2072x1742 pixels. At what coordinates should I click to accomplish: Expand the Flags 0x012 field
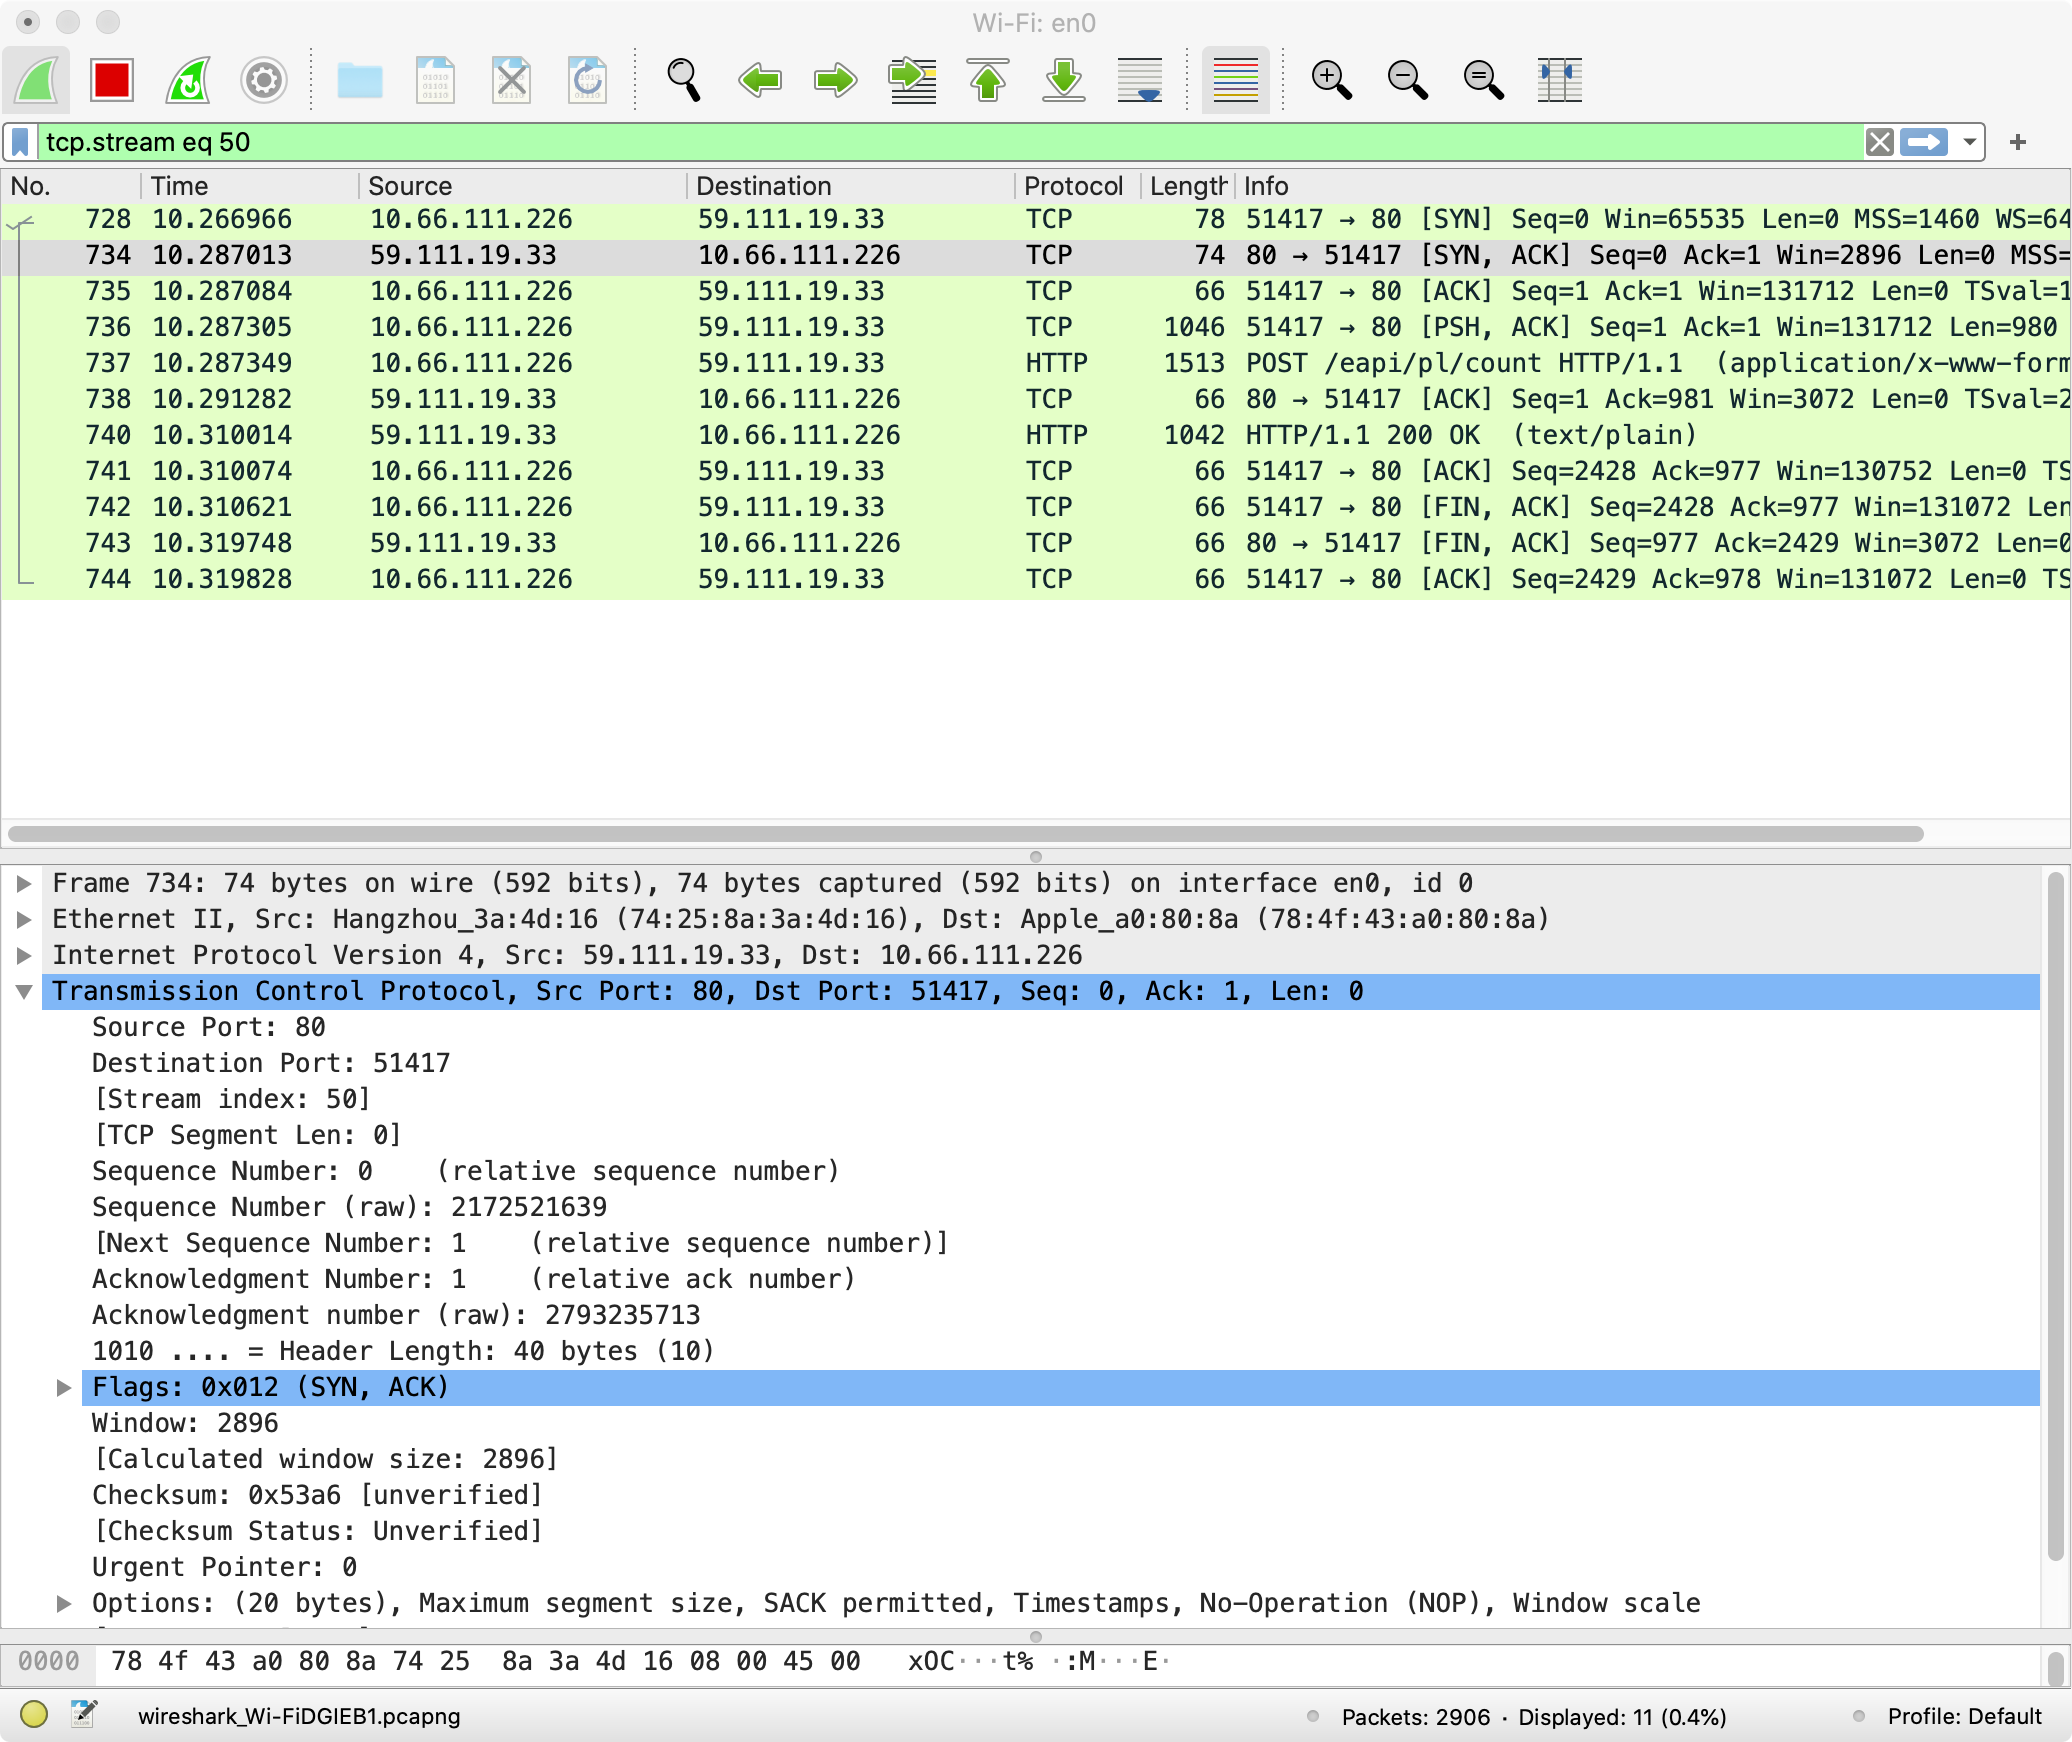[x=64, y=1387]
